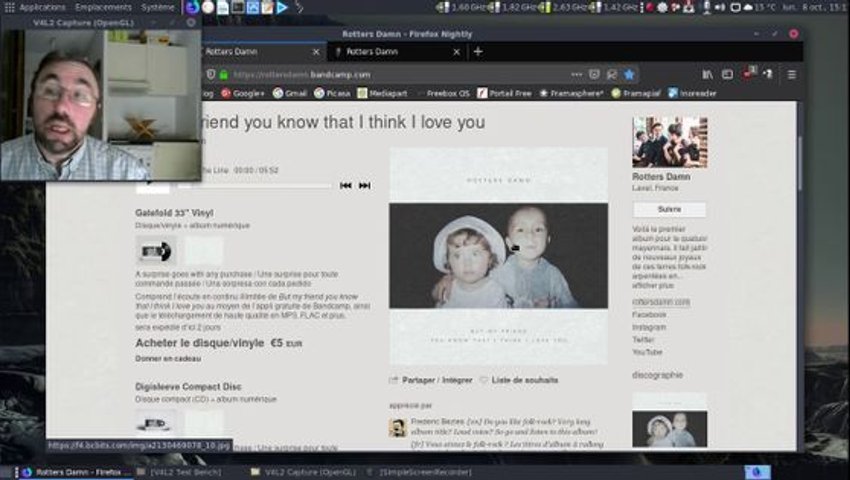Screen dimensions: 850x480
Task: Open the band's Twitter link
Action: point(643,340)
